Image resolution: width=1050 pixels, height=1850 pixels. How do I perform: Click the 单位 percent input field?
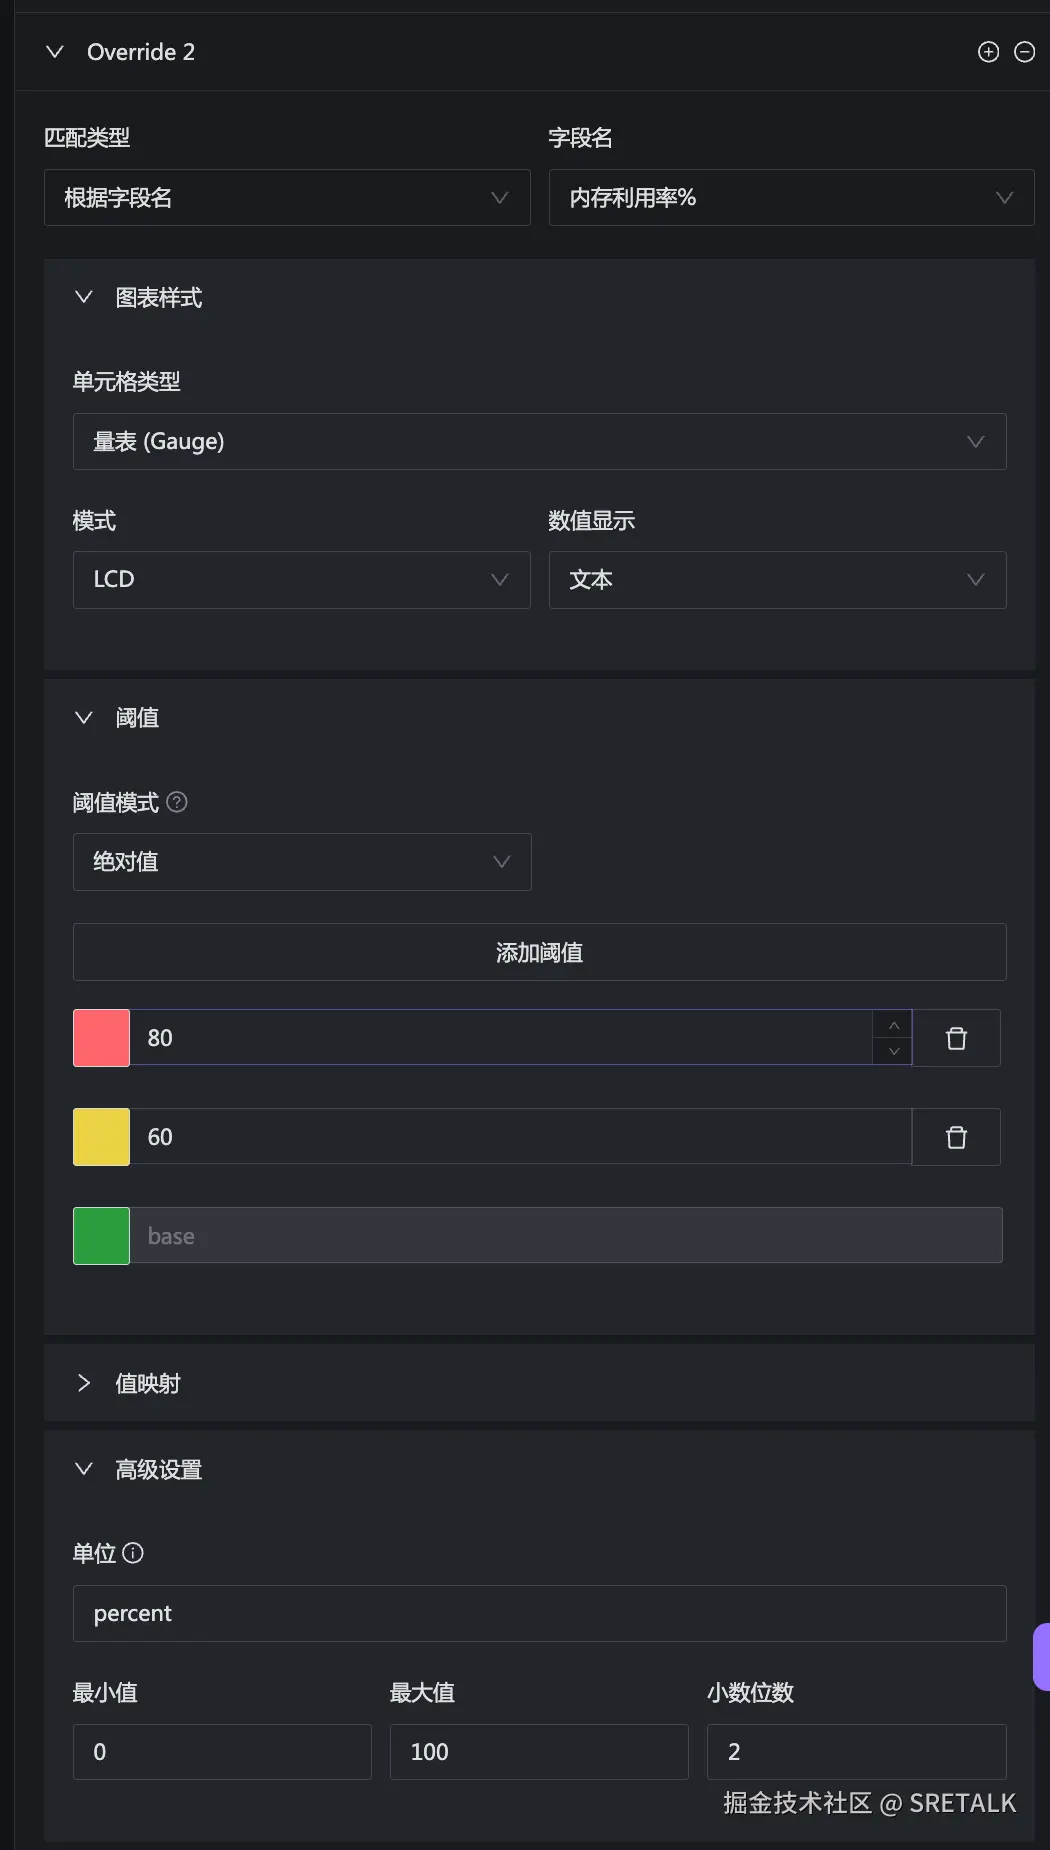(539, 1613)
